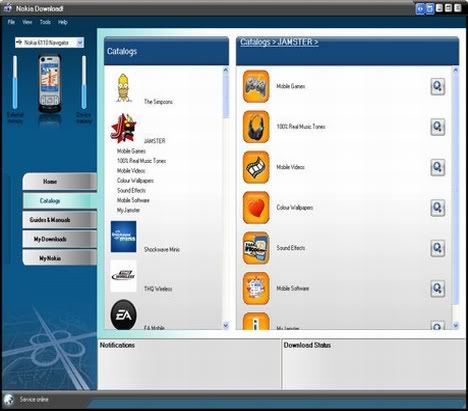Click the search icon beside Mobile Software
The height and width of the screenshot is (411, 468).
pyautogui.click(x=438, y=289)
